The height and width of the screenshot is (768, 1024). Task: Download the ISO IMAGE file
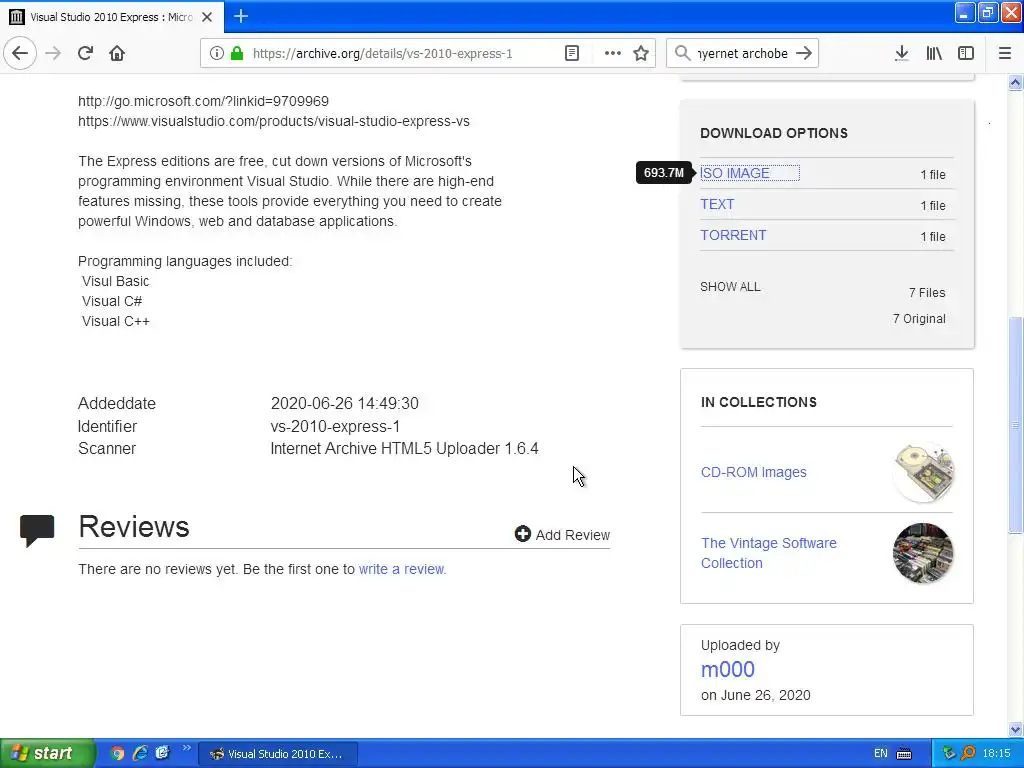click(735, 173)
